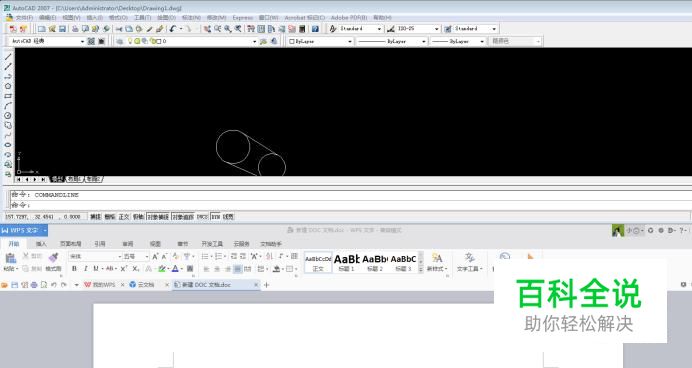
Task: Toggle 对象捕捉 object snap in status bar
Action: click(158, 217)
